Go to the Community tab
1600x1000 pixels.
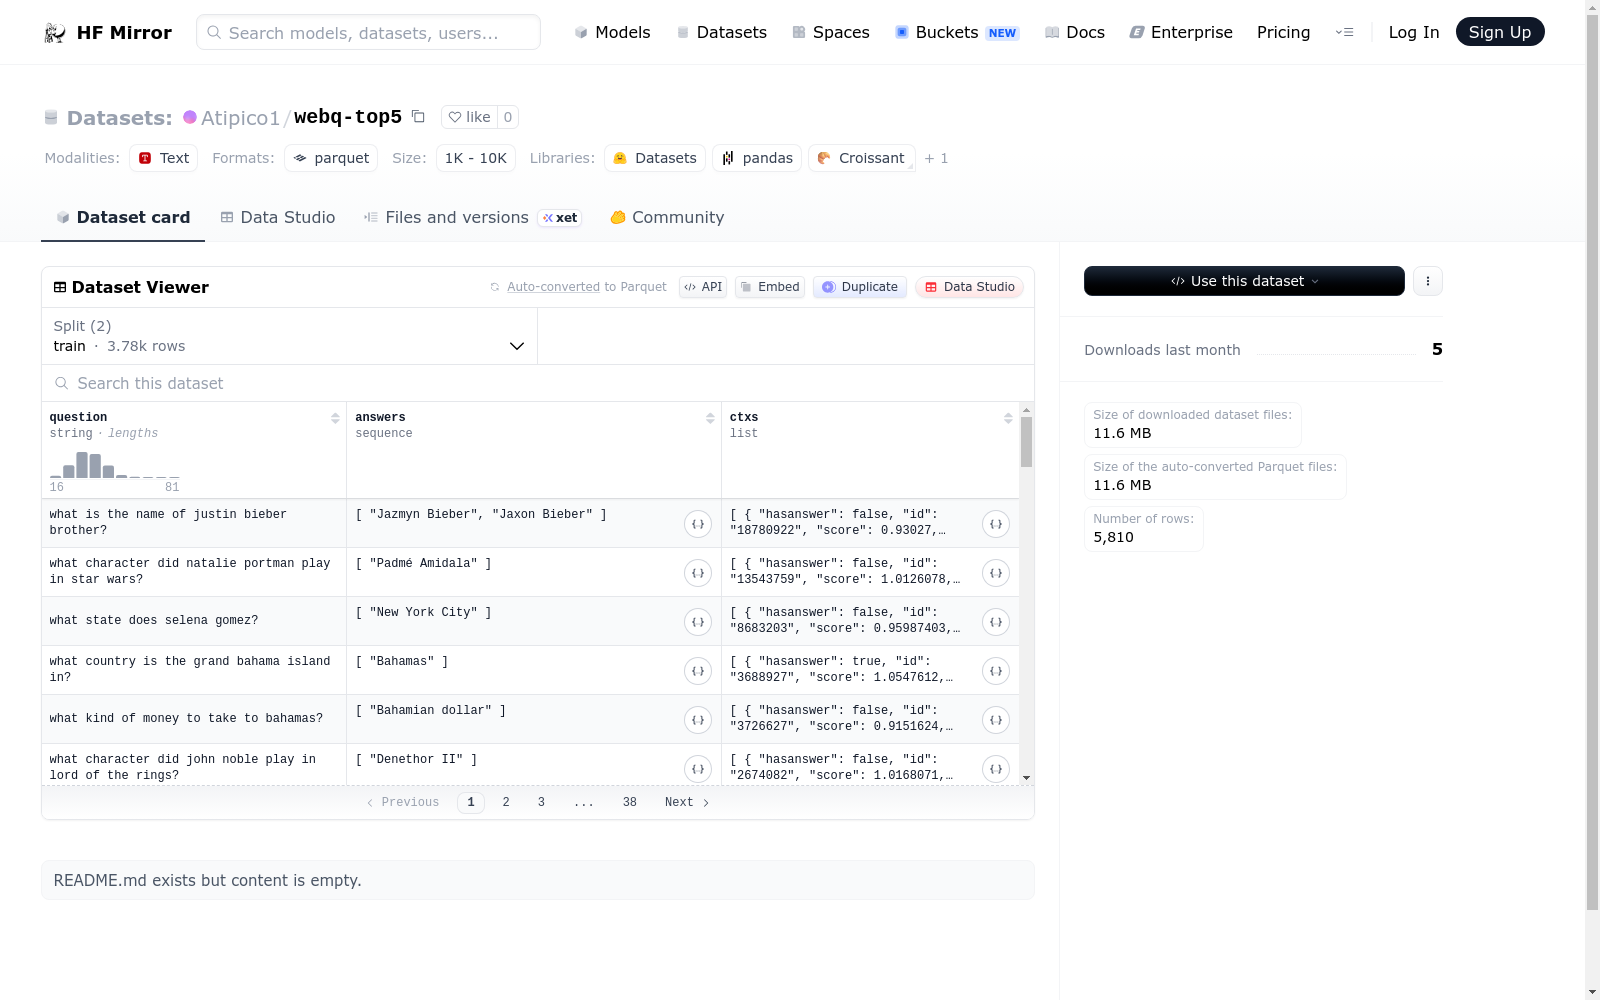pos(667,217)
